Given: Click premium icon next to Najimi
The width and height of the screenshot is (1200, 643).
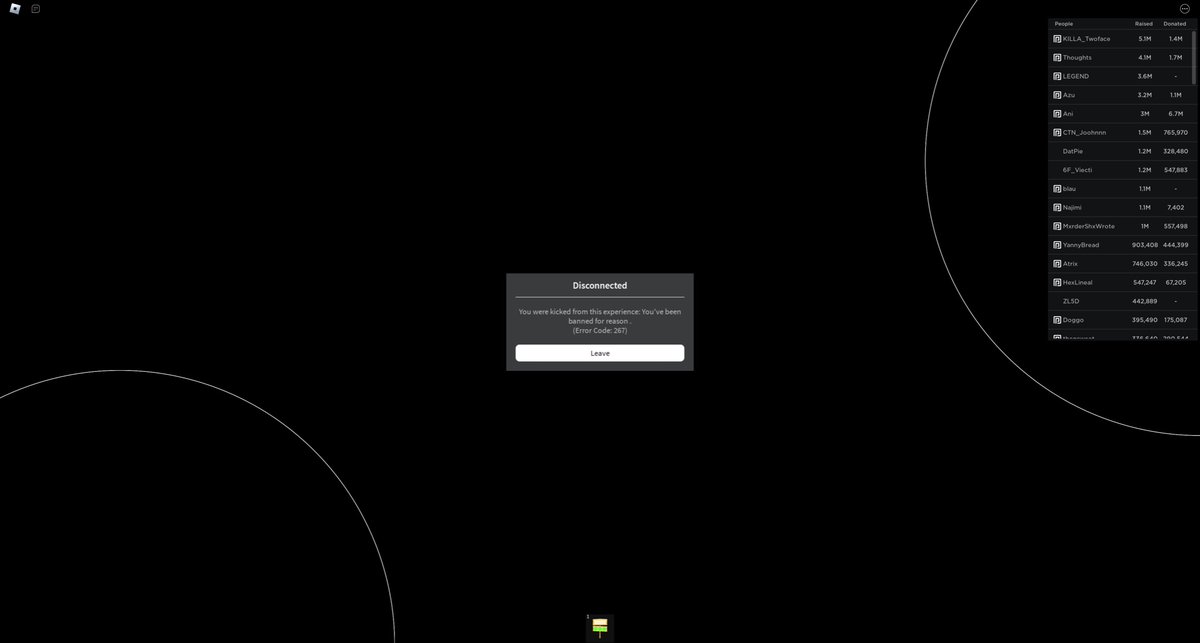Looking at the screenshot, I should [x=1057, y=207].
